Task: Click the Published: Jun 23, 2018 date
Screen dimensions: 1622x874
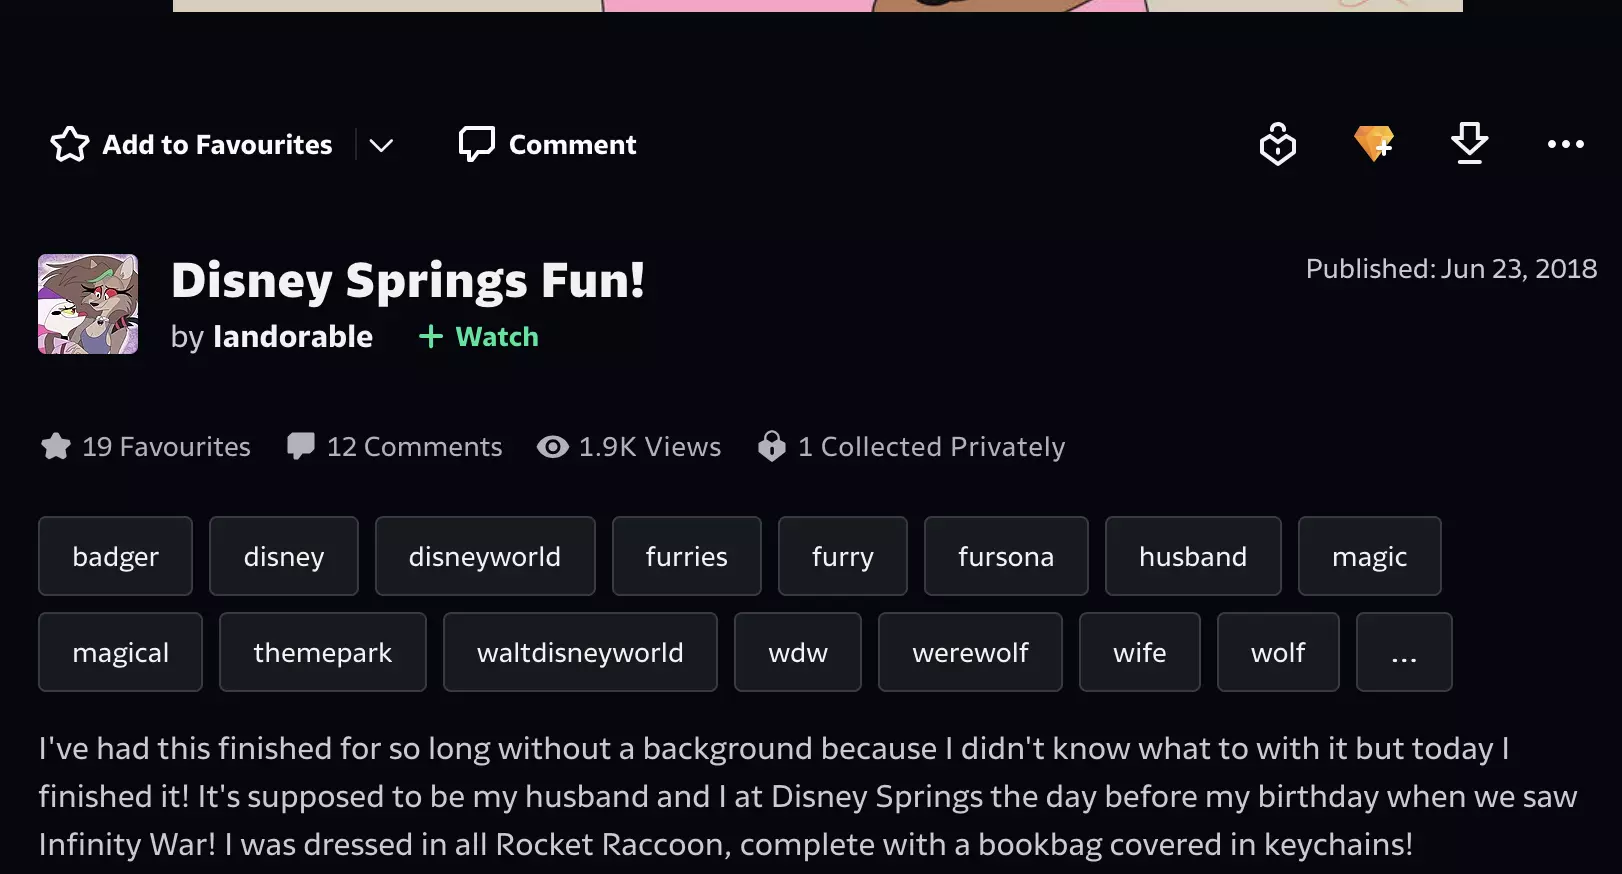Action: tap(1451, 269)
